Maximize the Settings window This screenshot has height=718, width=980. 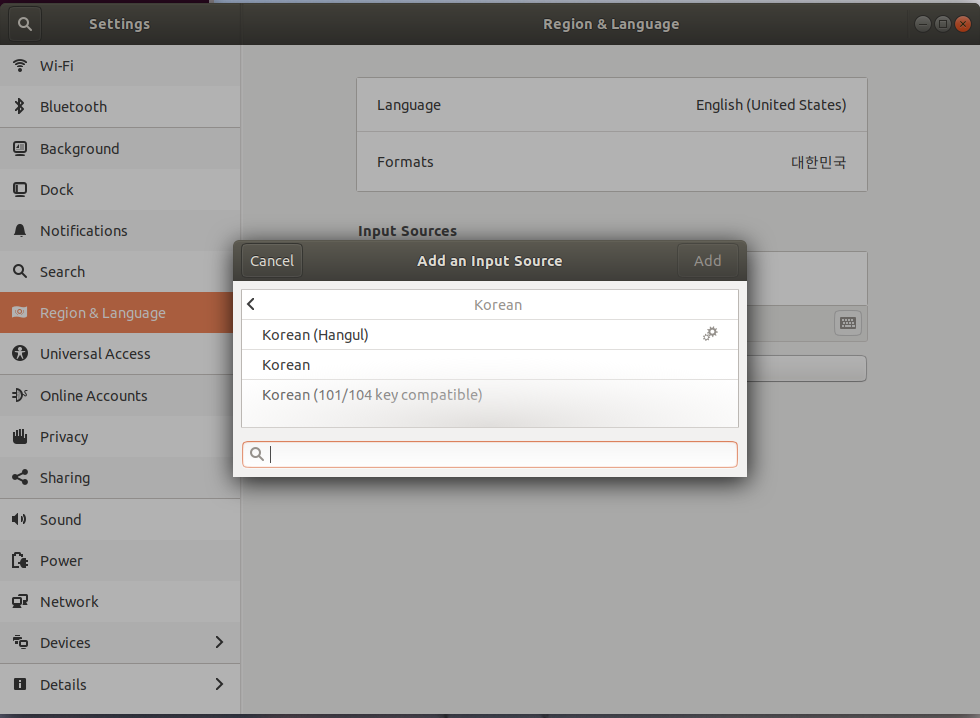click(x=942, y=24)
